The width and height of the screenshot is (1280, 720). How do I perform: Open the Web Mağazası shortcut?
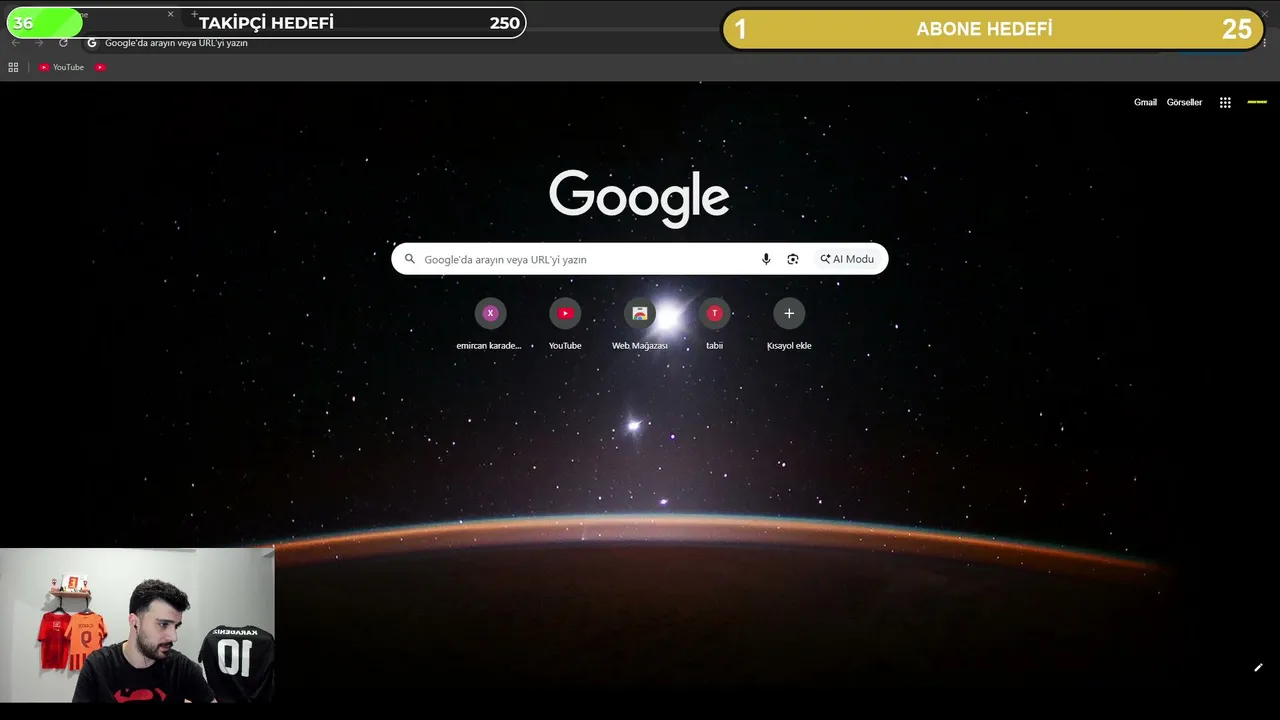[640, 325]
